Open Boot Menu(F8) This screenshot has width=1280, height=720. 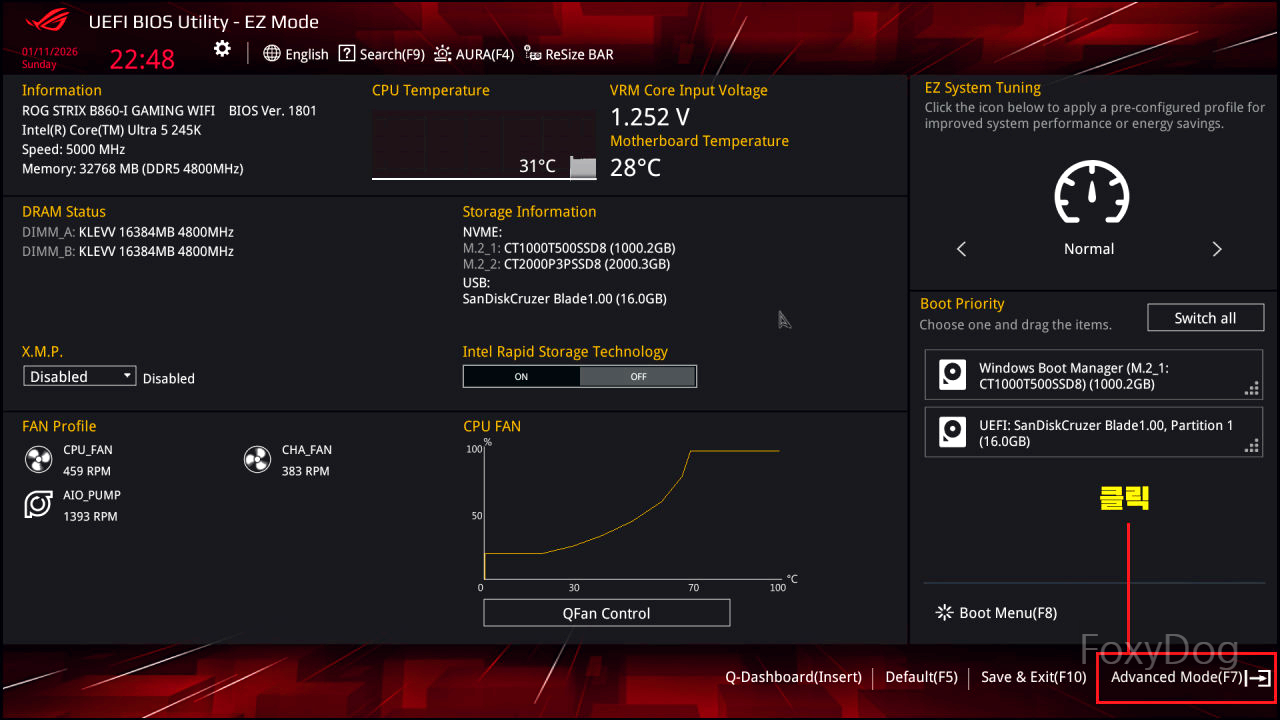[x=996, y=613]
